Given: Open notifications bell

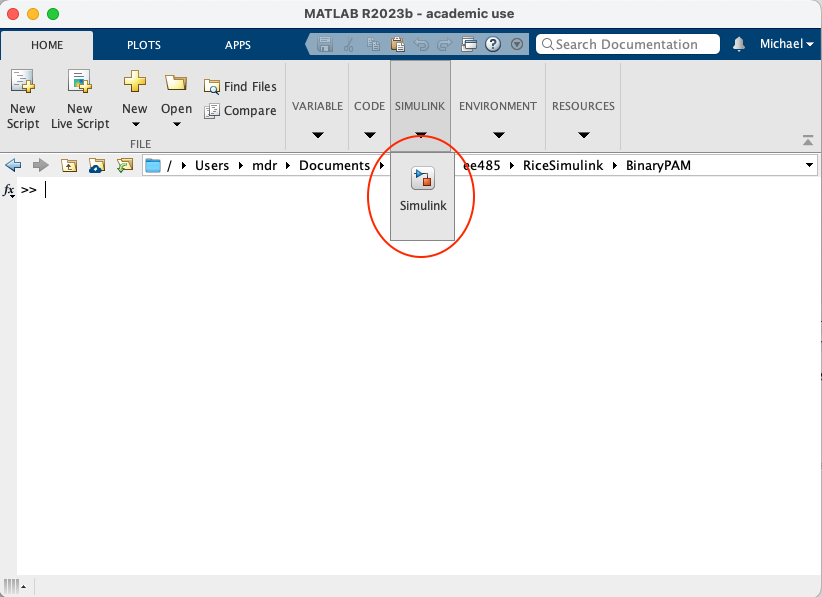Looking at the screenshot, I should [x=739, y=44].
